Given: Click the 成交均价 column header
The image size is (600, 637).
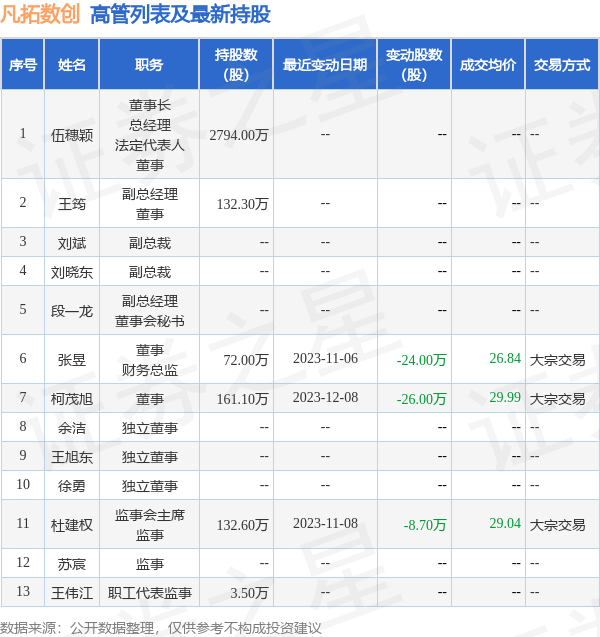Looking at the screenshot, I should click(488, 65).
